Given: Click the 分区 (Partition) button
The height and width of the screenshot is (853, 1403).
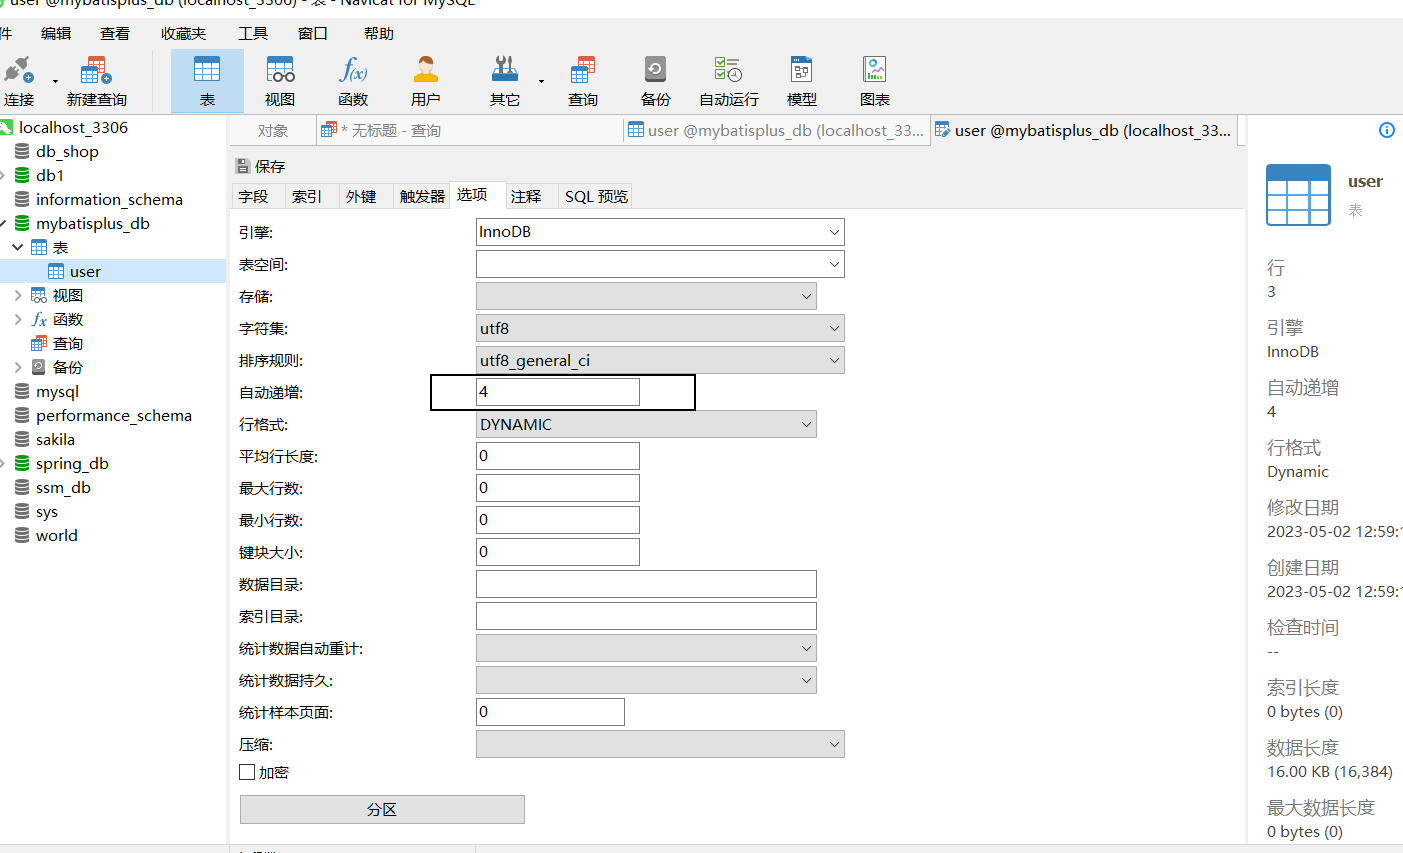Looking at the screenshot, I should (382, 809).
